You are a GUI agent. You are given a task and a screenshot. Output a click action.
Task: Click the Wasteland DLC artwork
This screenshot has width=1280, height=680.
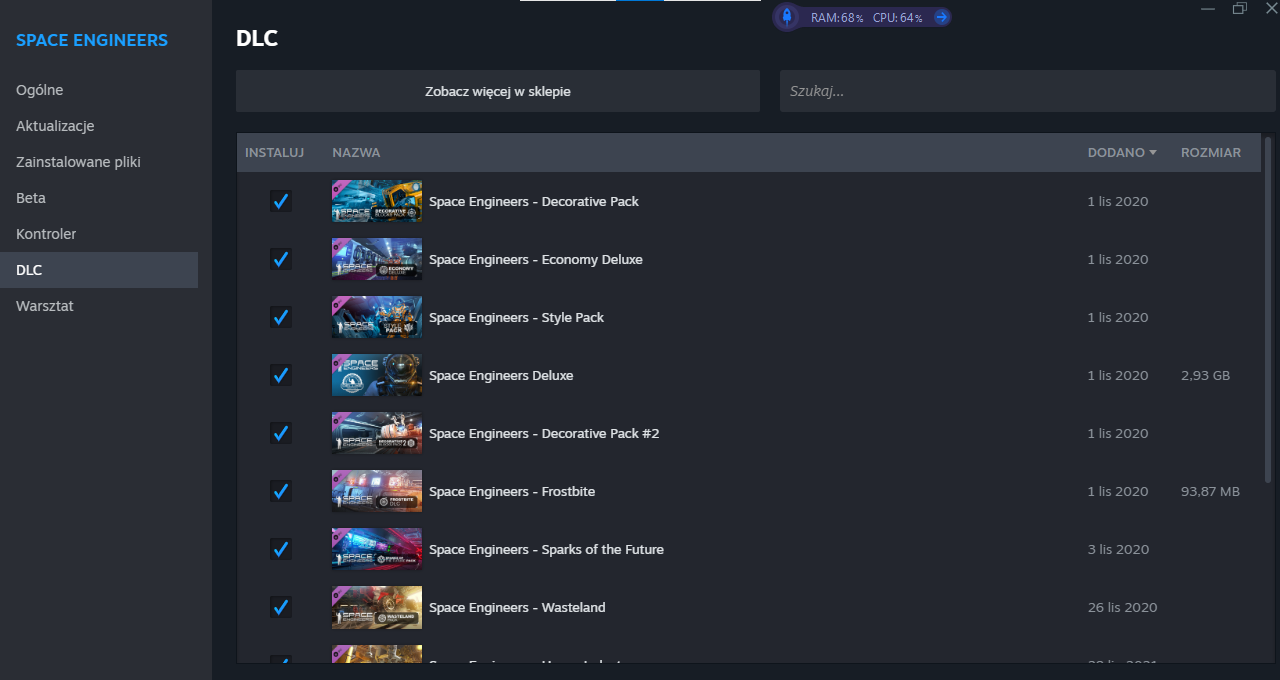376,607
